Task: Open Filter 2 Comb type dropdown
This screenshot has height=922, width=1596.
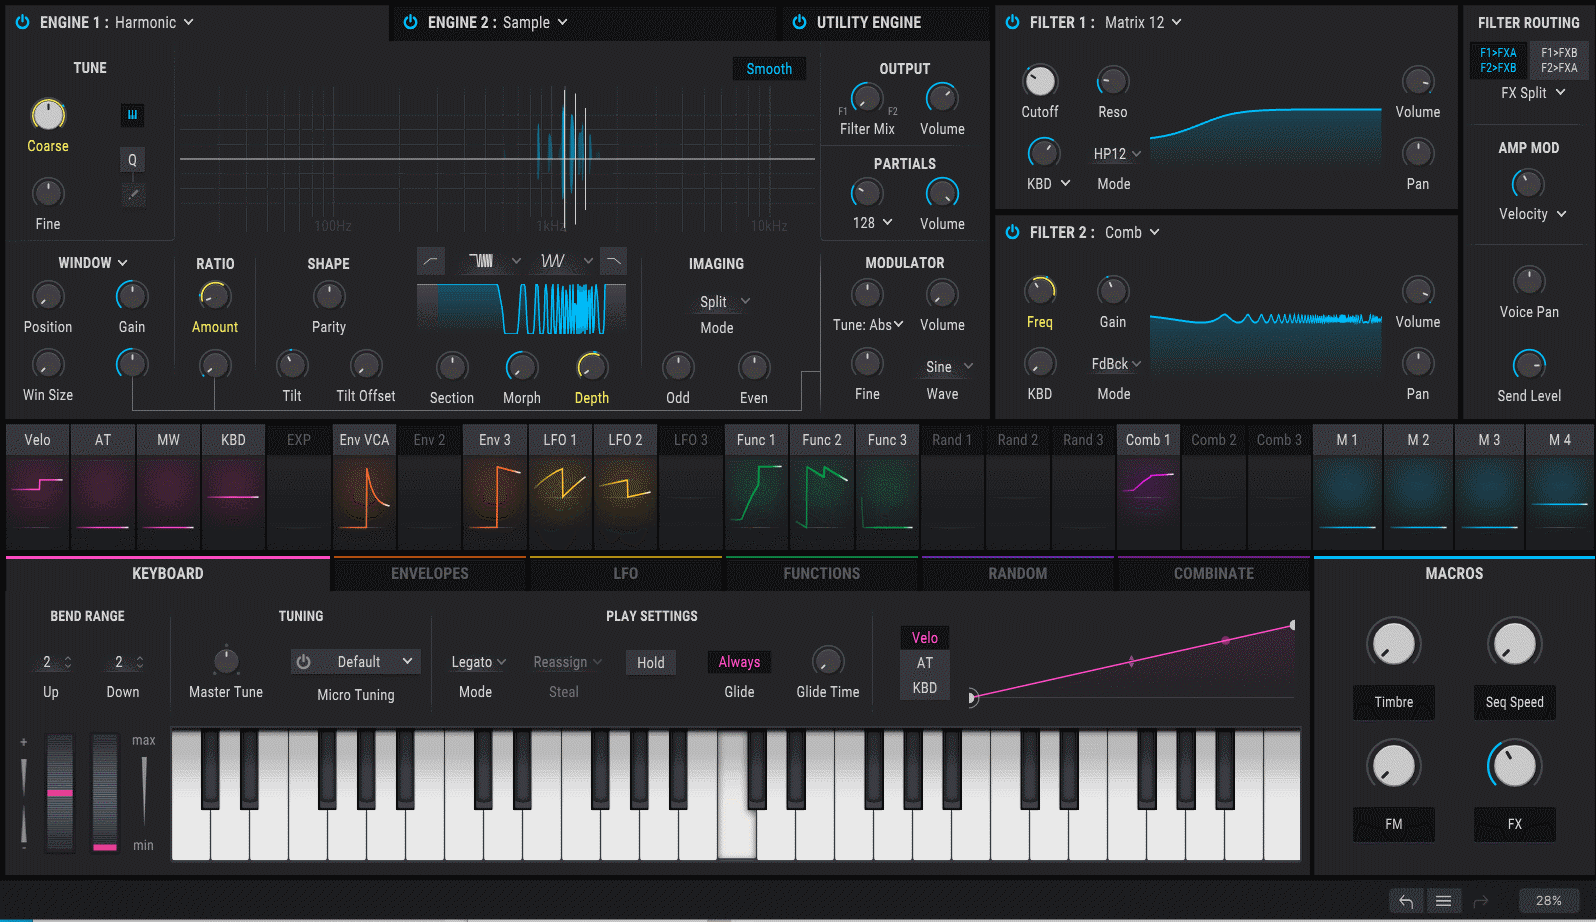Action: [1132, 232]
